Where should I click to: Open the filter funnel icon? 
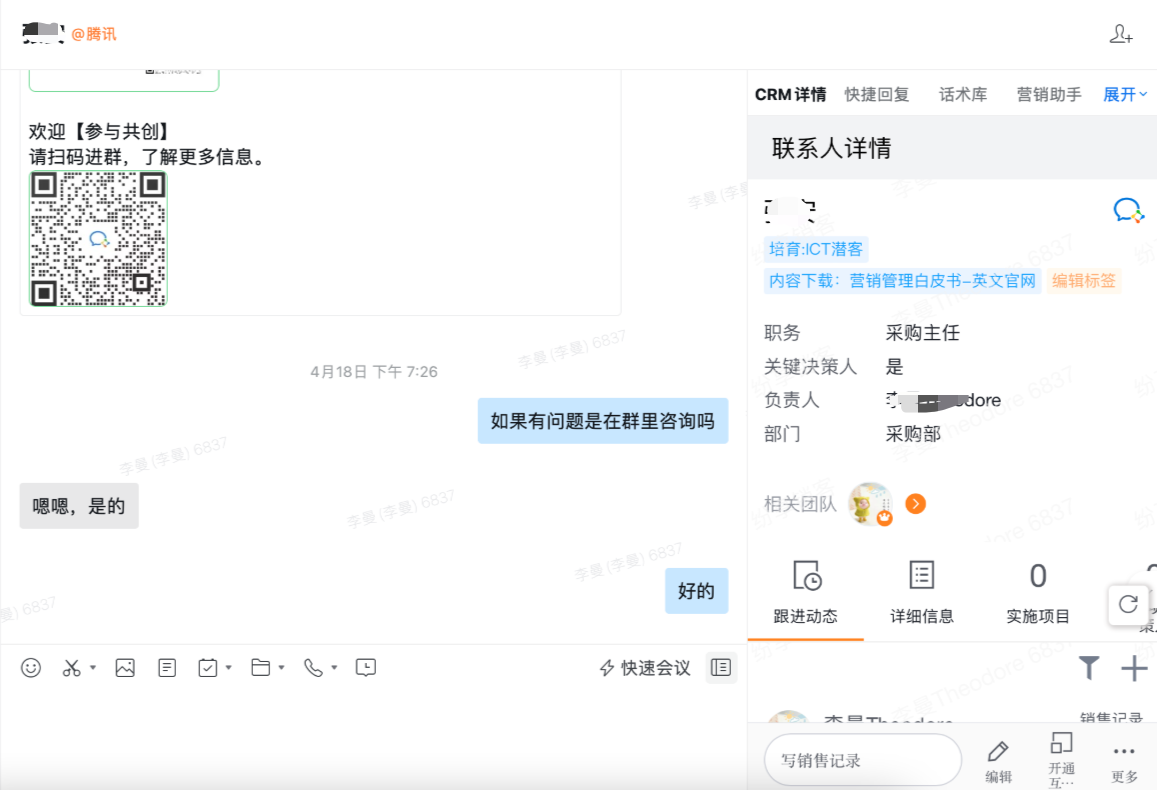click(x=1089, y=668)
